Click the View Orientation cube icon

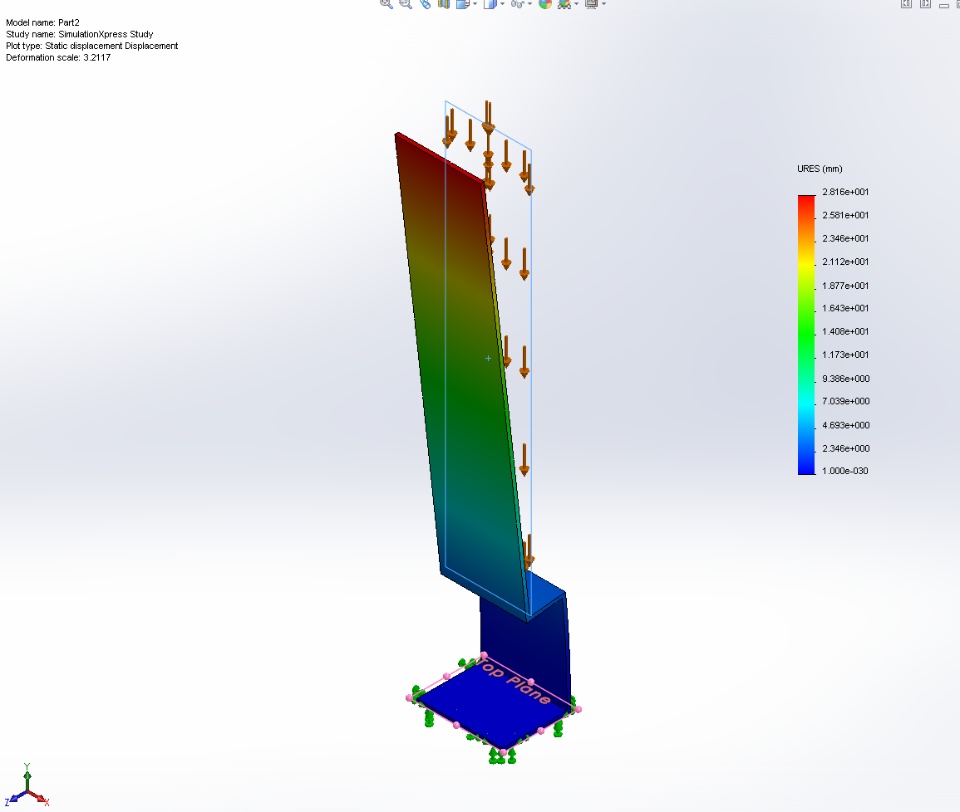click(463, 3)
